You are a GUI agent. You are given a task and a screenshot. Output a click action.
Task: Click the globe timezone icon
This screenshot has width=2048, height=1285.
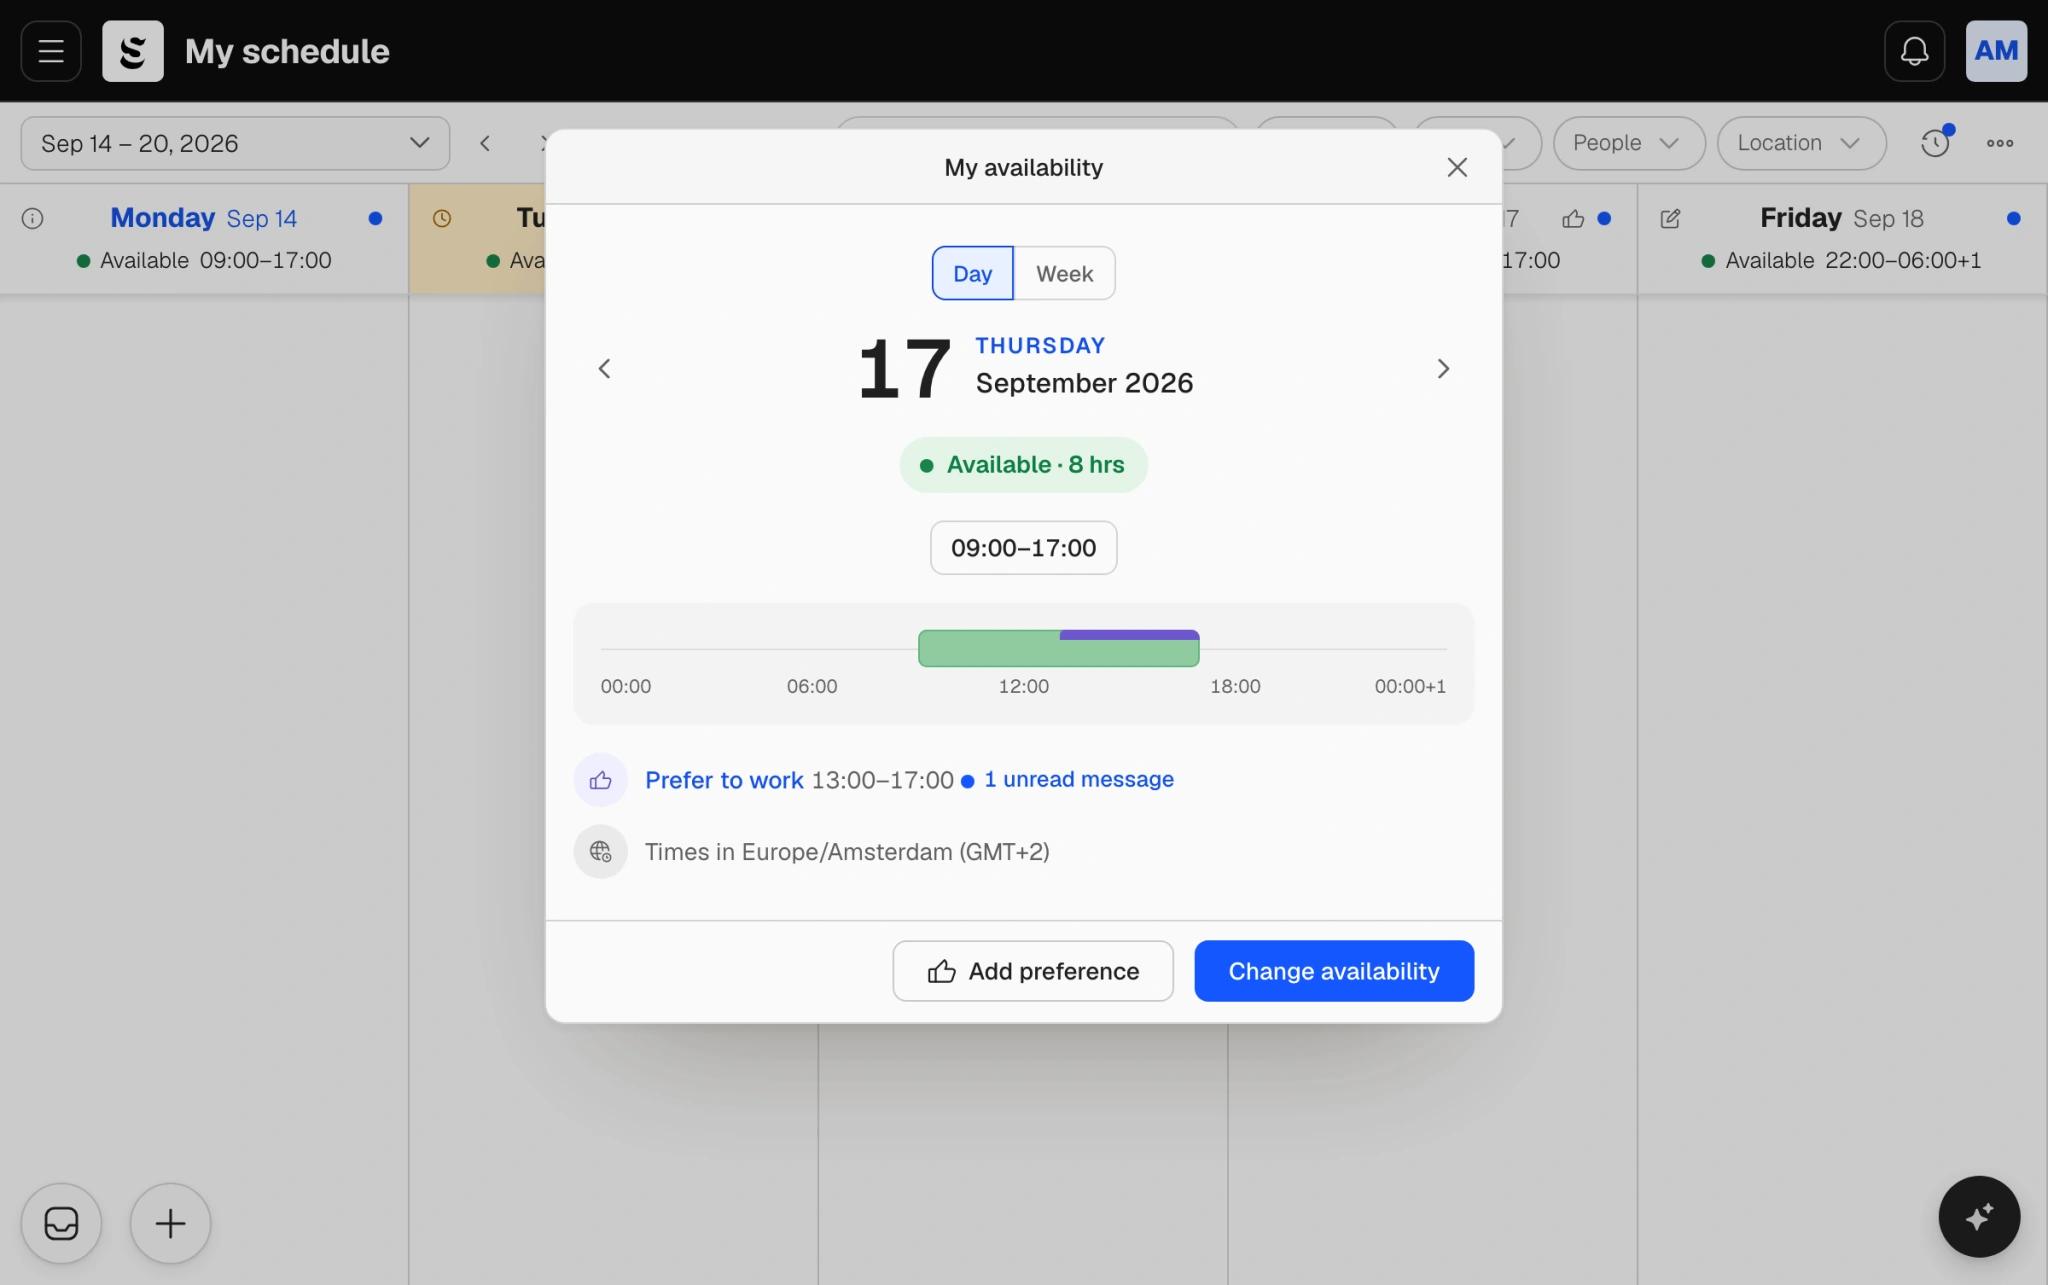click(600, 851)
